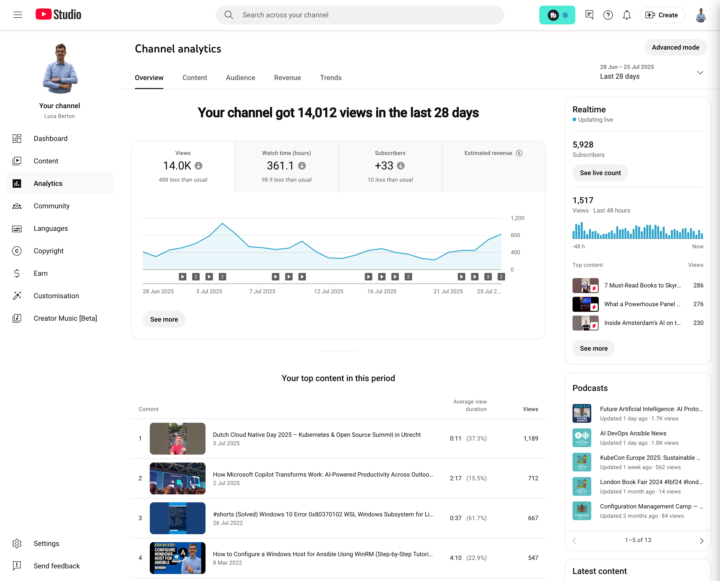Viewport: 720px width, 581px height.
Task: Open the notifications bell
Action: [x=627, y=15]
